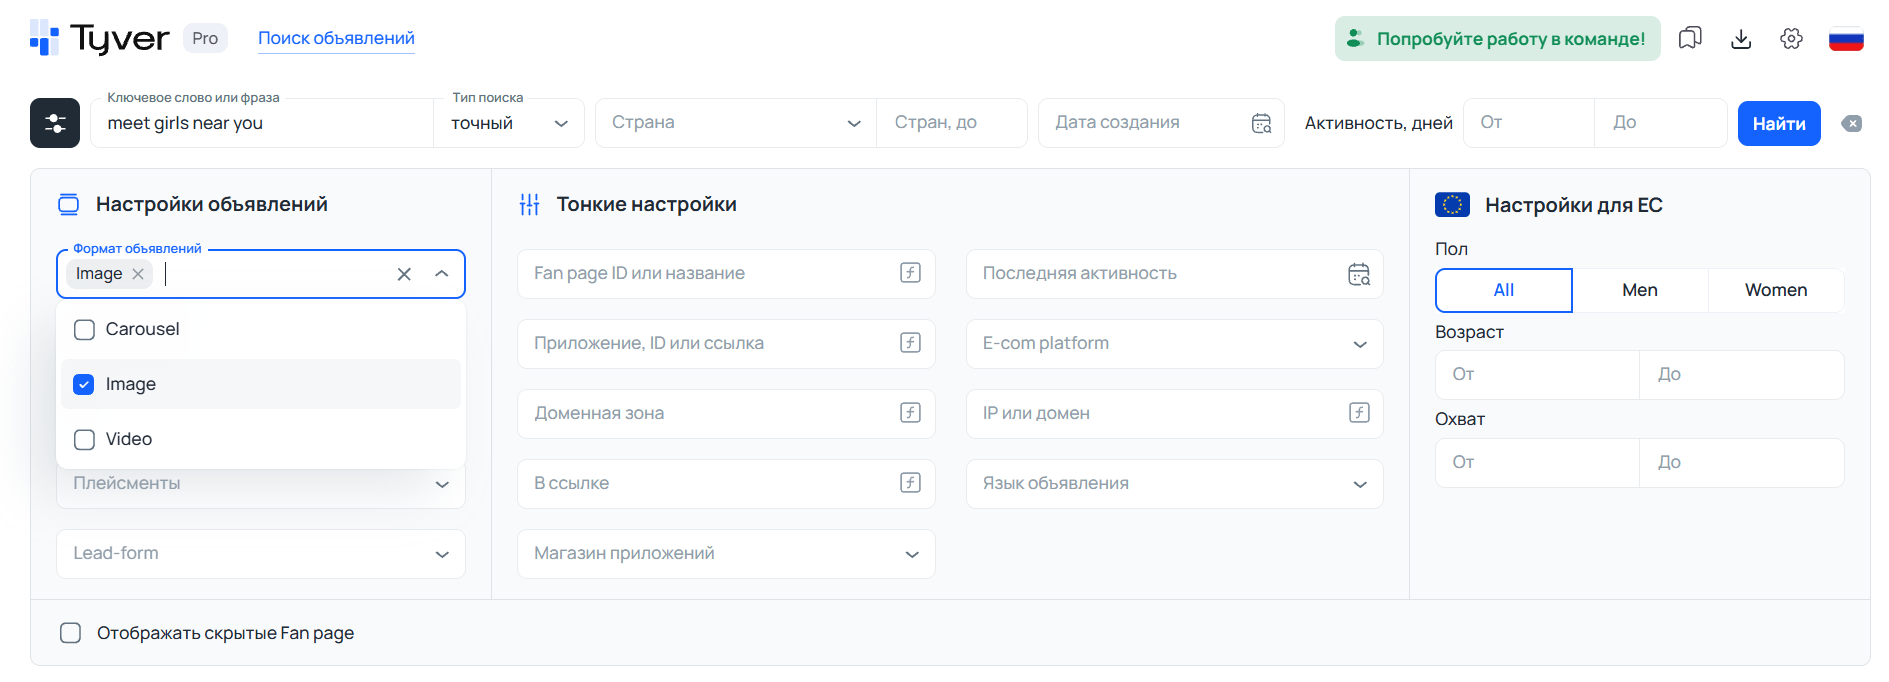Open the Lead-form dropdown
Image resolution: width=1889 pixels, height=682 pixels.
[x=261, y=554]
